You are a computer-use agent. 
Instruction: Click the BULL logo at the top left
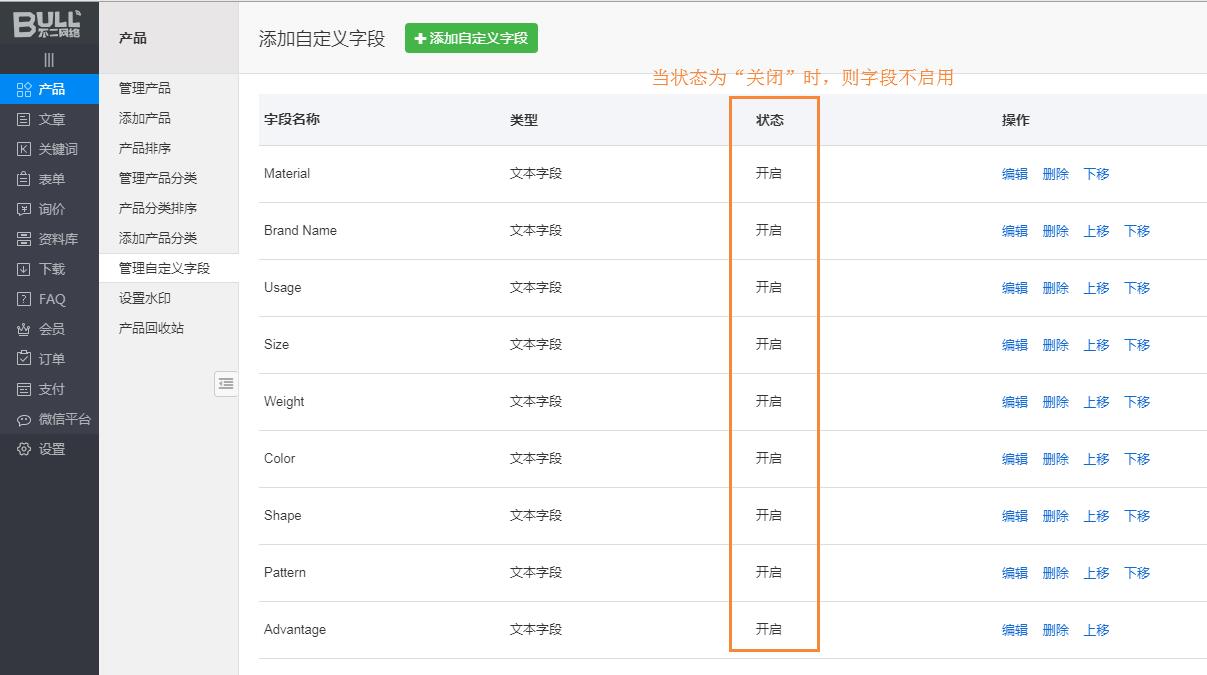coord(48,24)
